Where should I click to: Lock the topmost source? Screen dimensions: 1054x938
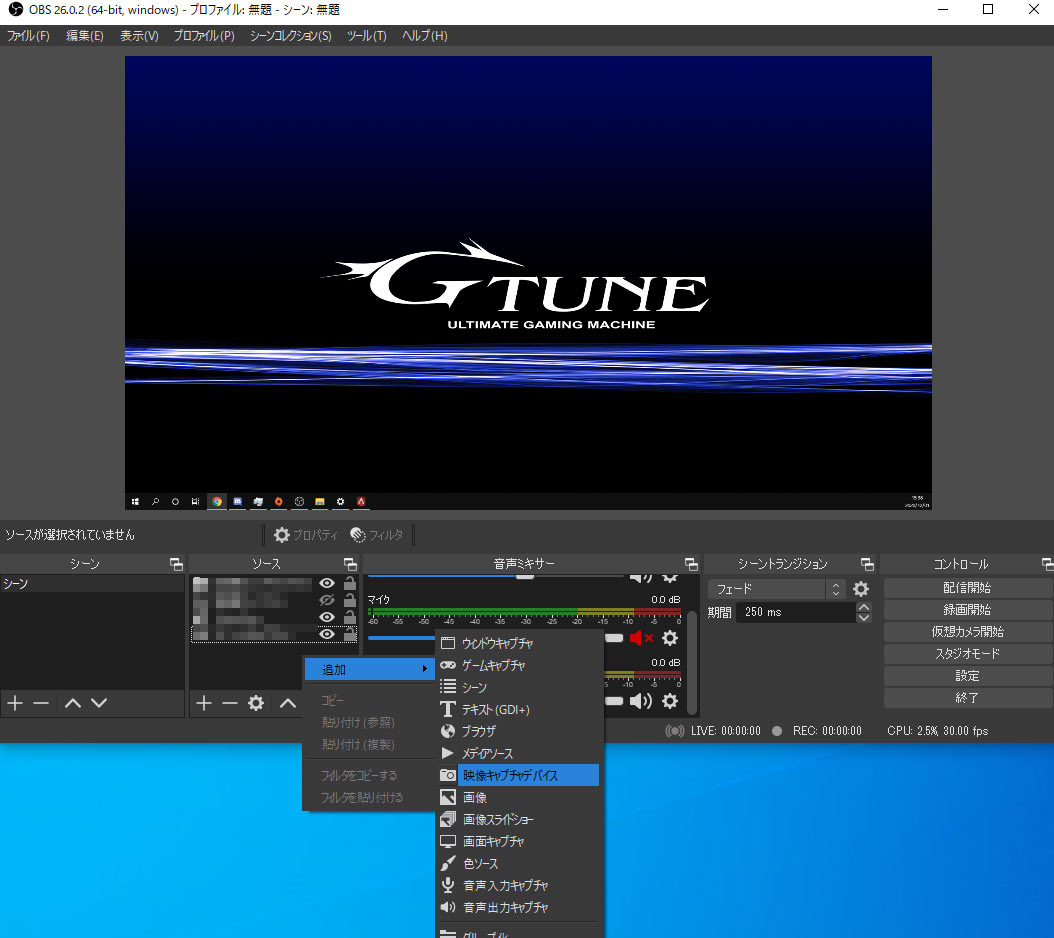tap(350, 582)
